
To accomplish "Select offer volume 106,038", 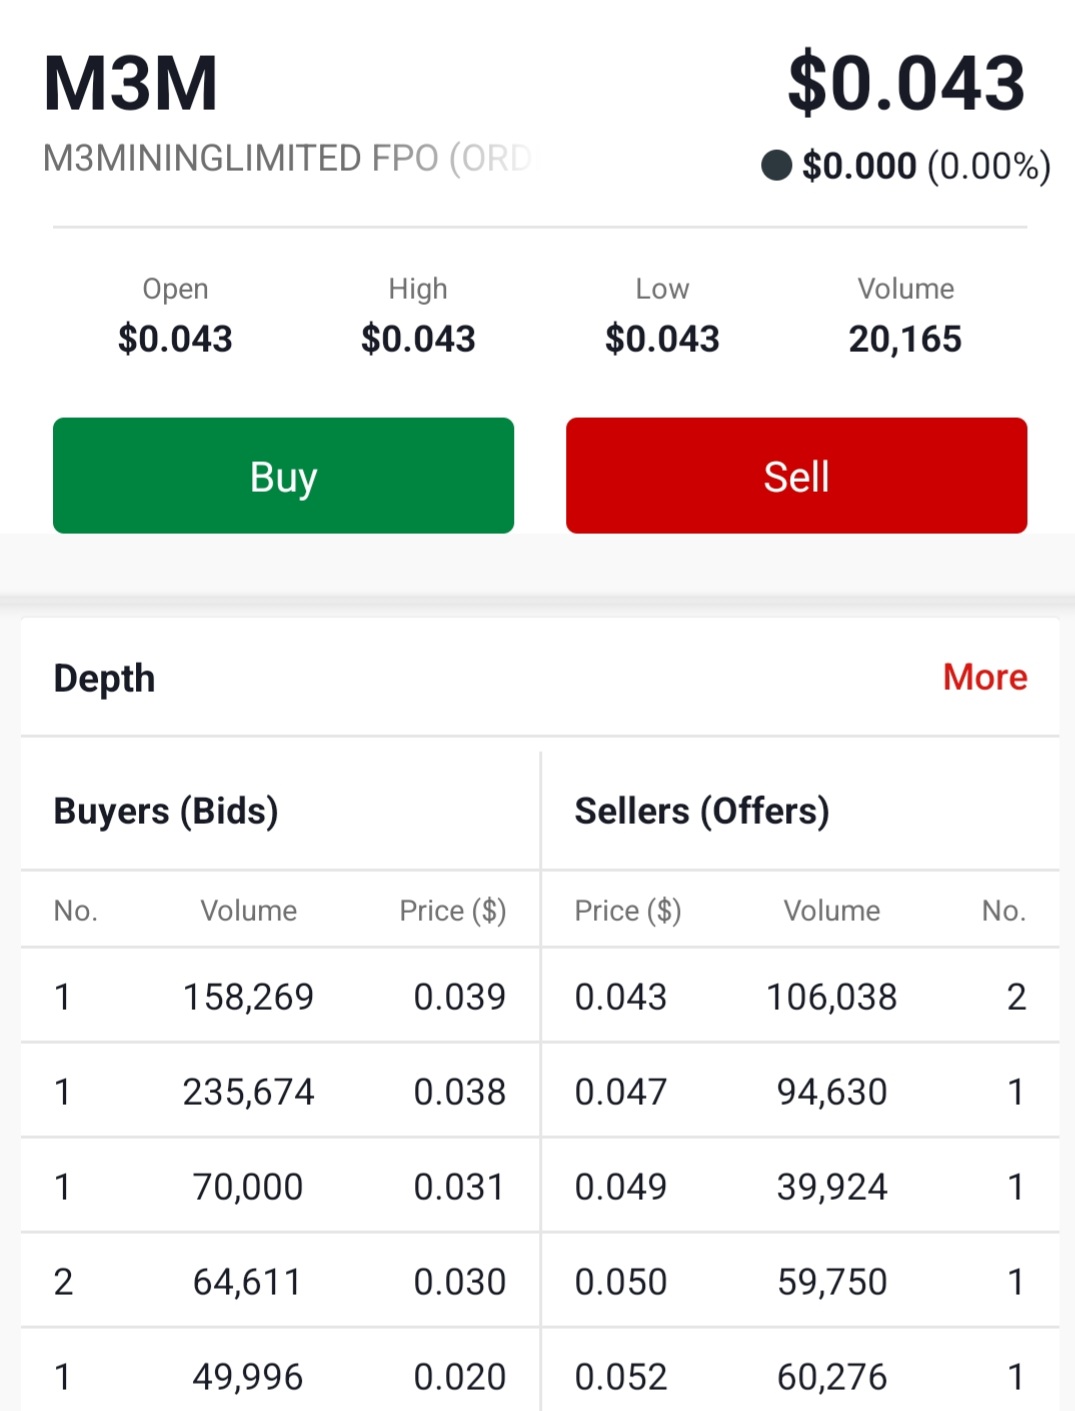I will pos(832,997).
